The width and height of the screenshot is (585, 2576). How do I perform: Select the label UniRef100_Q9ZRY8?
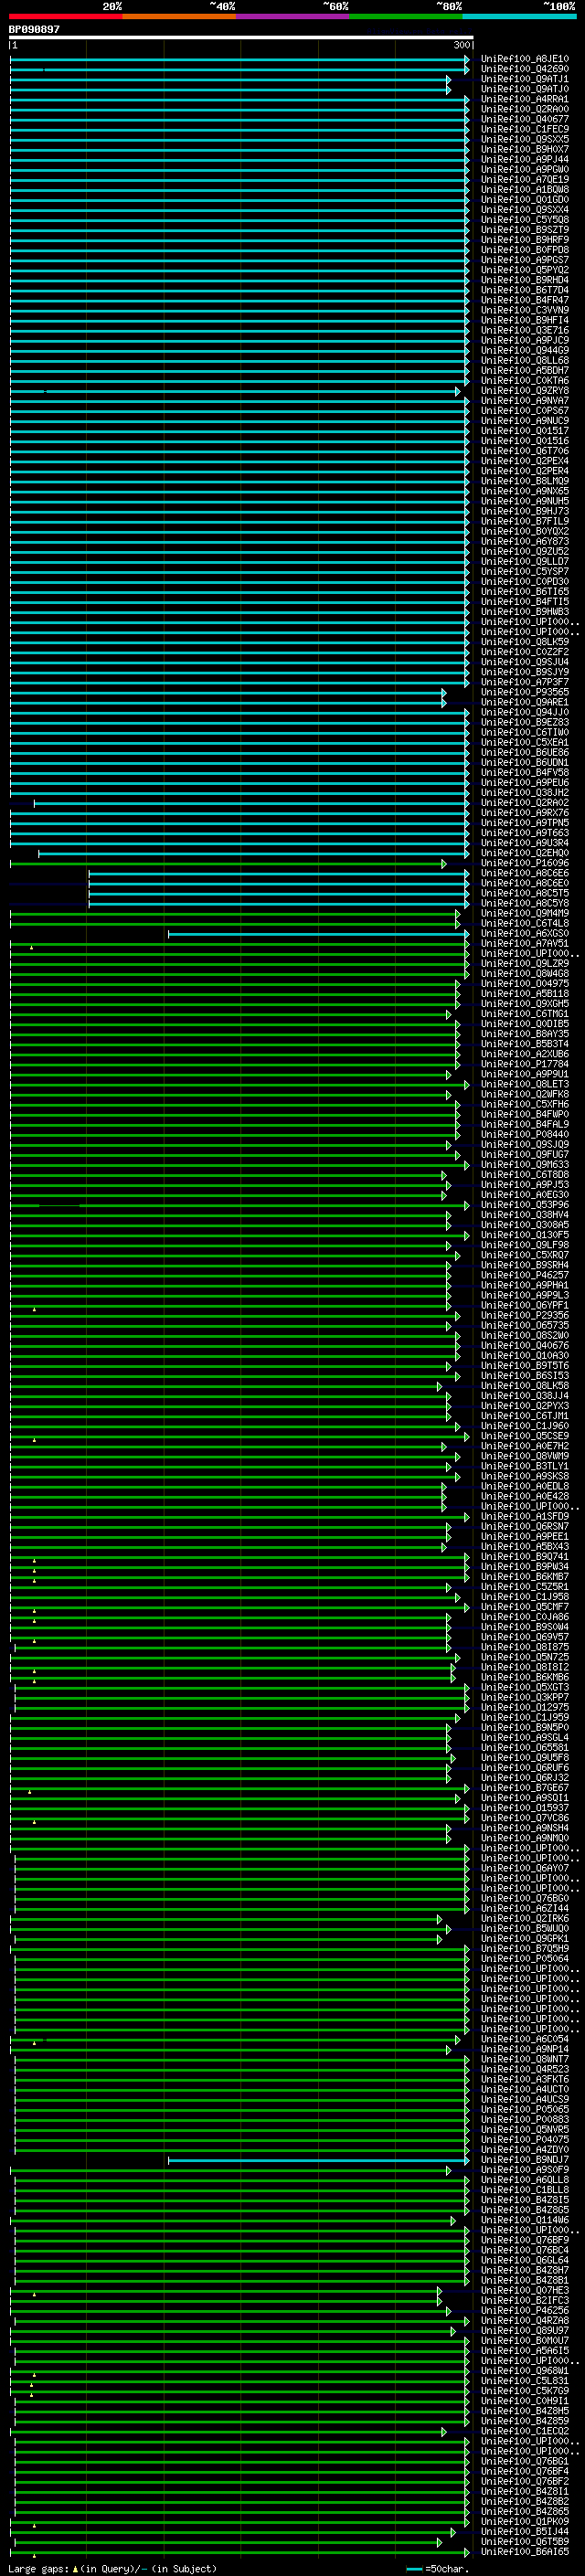tap(525, 391)
